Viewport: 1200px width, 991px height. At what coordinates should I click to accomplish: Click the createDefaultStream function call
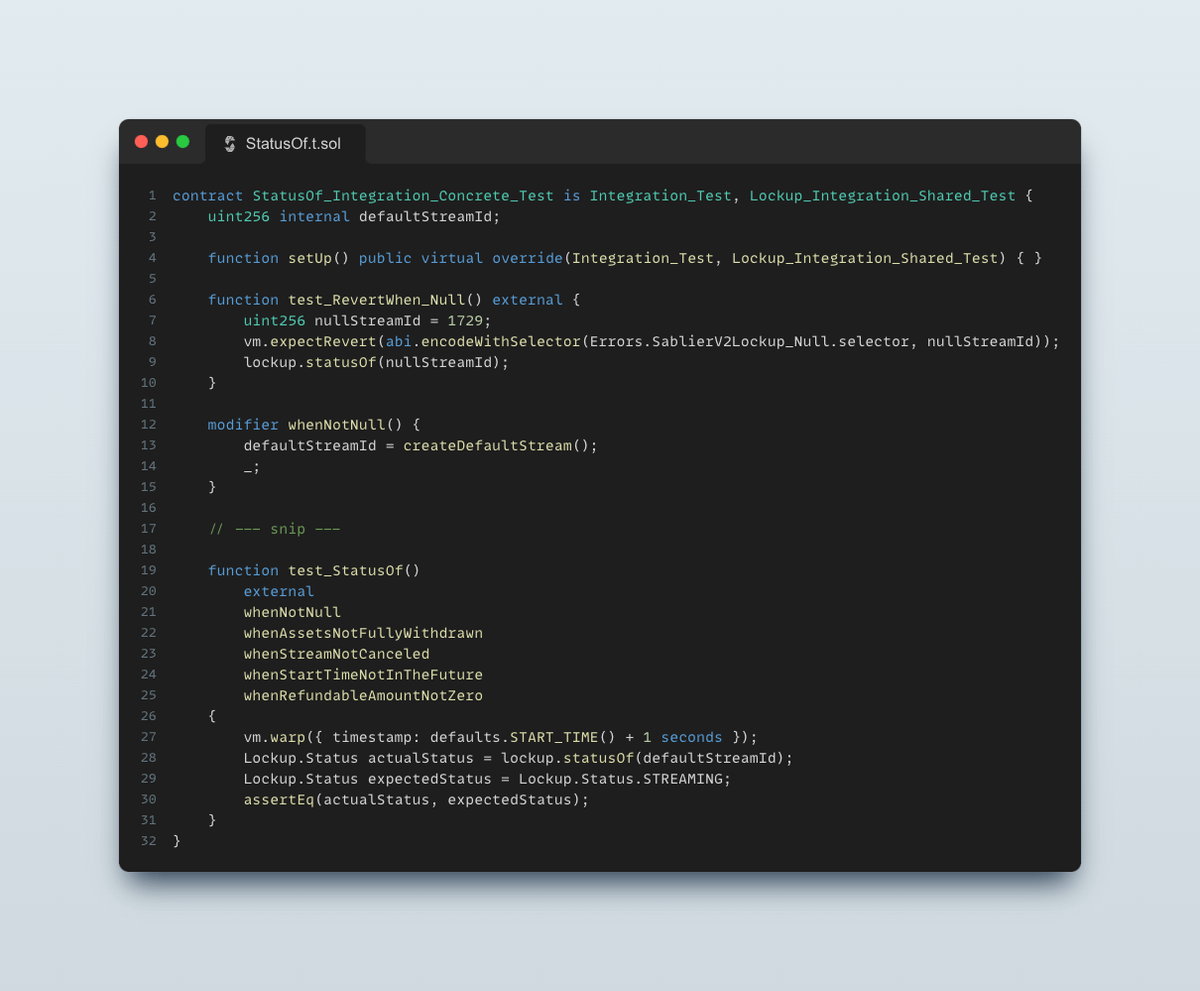487,446
